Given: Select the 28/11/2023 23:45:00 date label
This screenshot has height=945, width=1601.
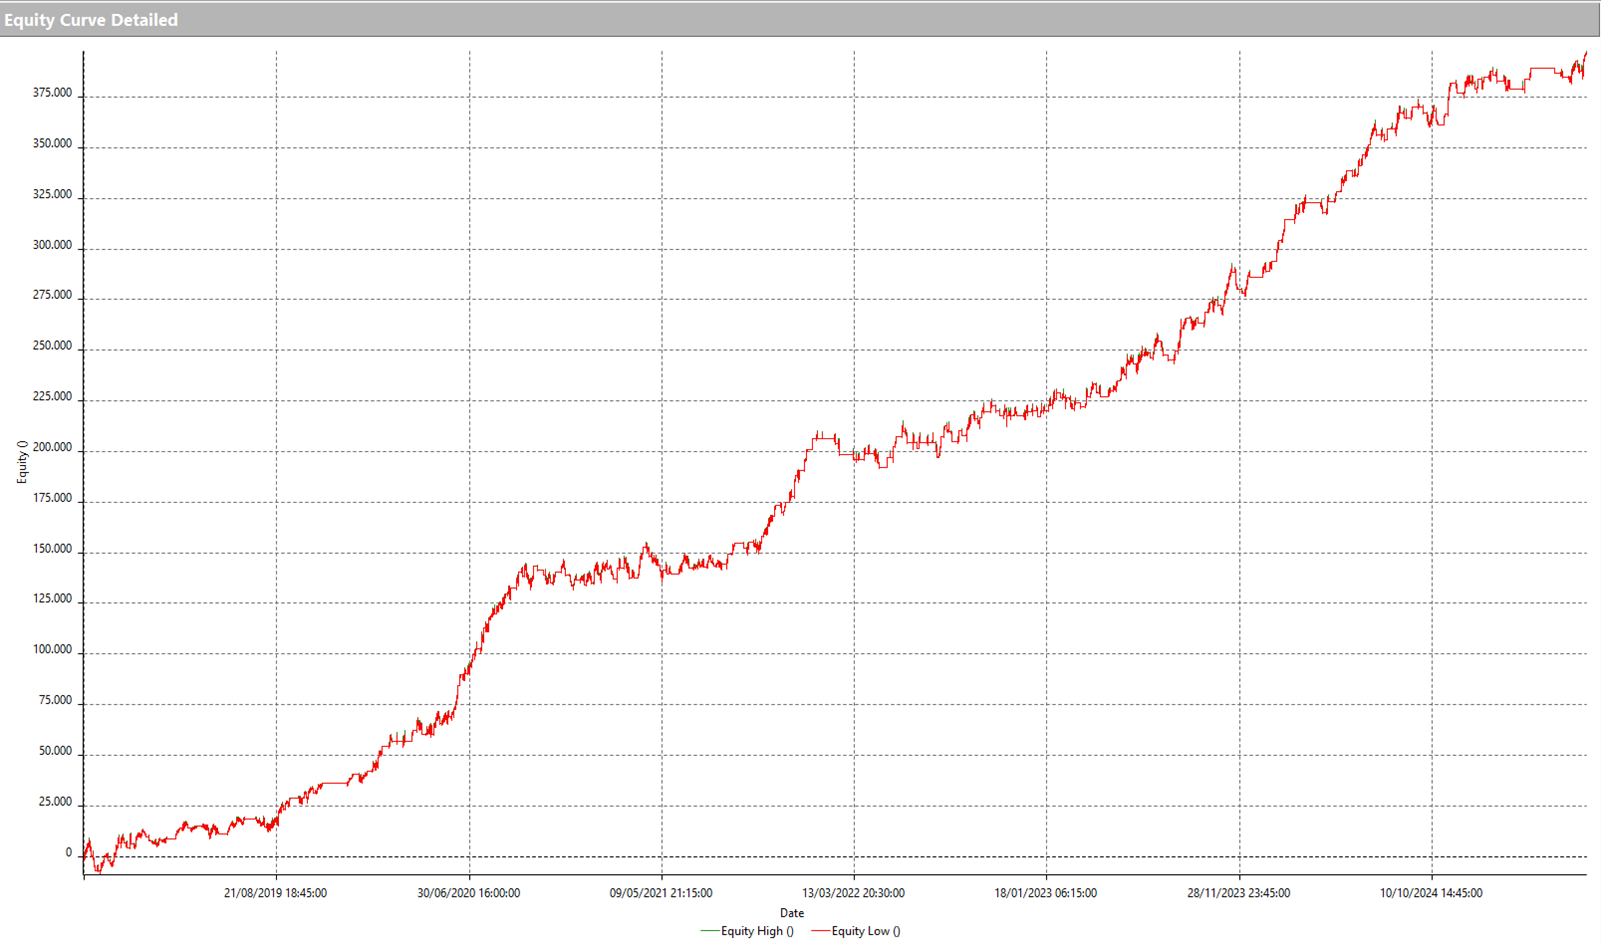Looking at the screenshot, I should tap(1238, 893).
